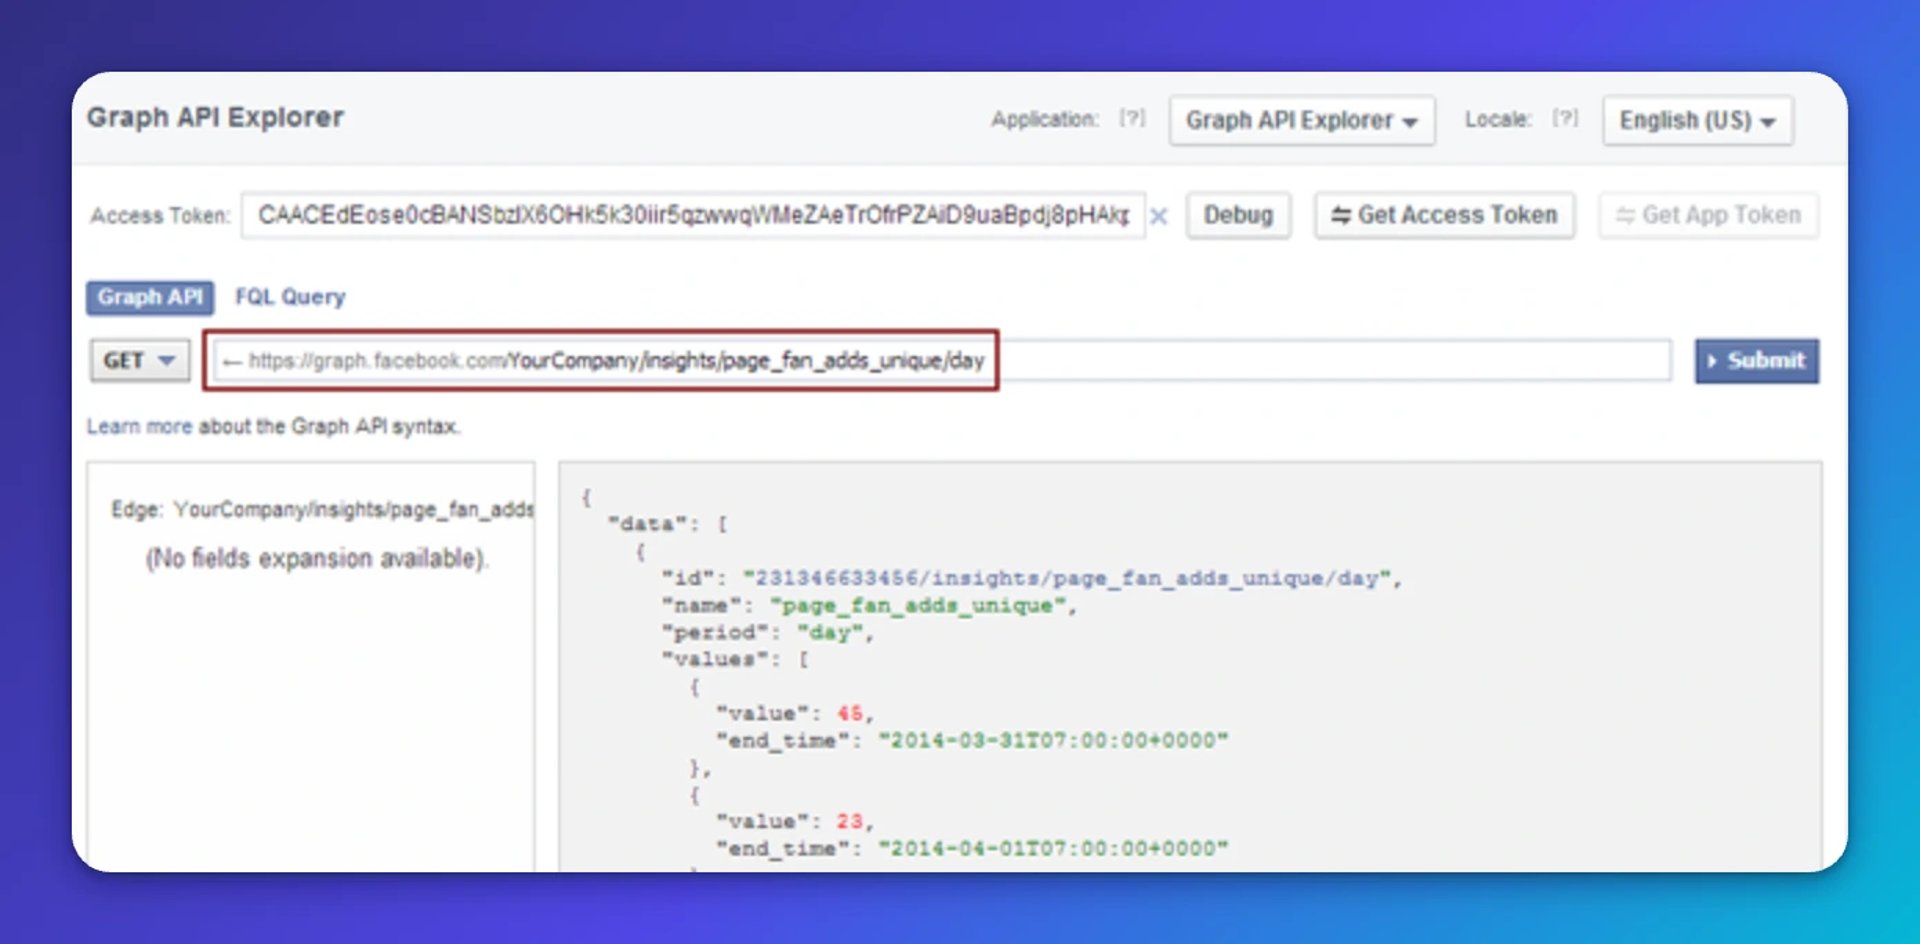
Task: Switch to the FQL Query tab
Action: 290,297
